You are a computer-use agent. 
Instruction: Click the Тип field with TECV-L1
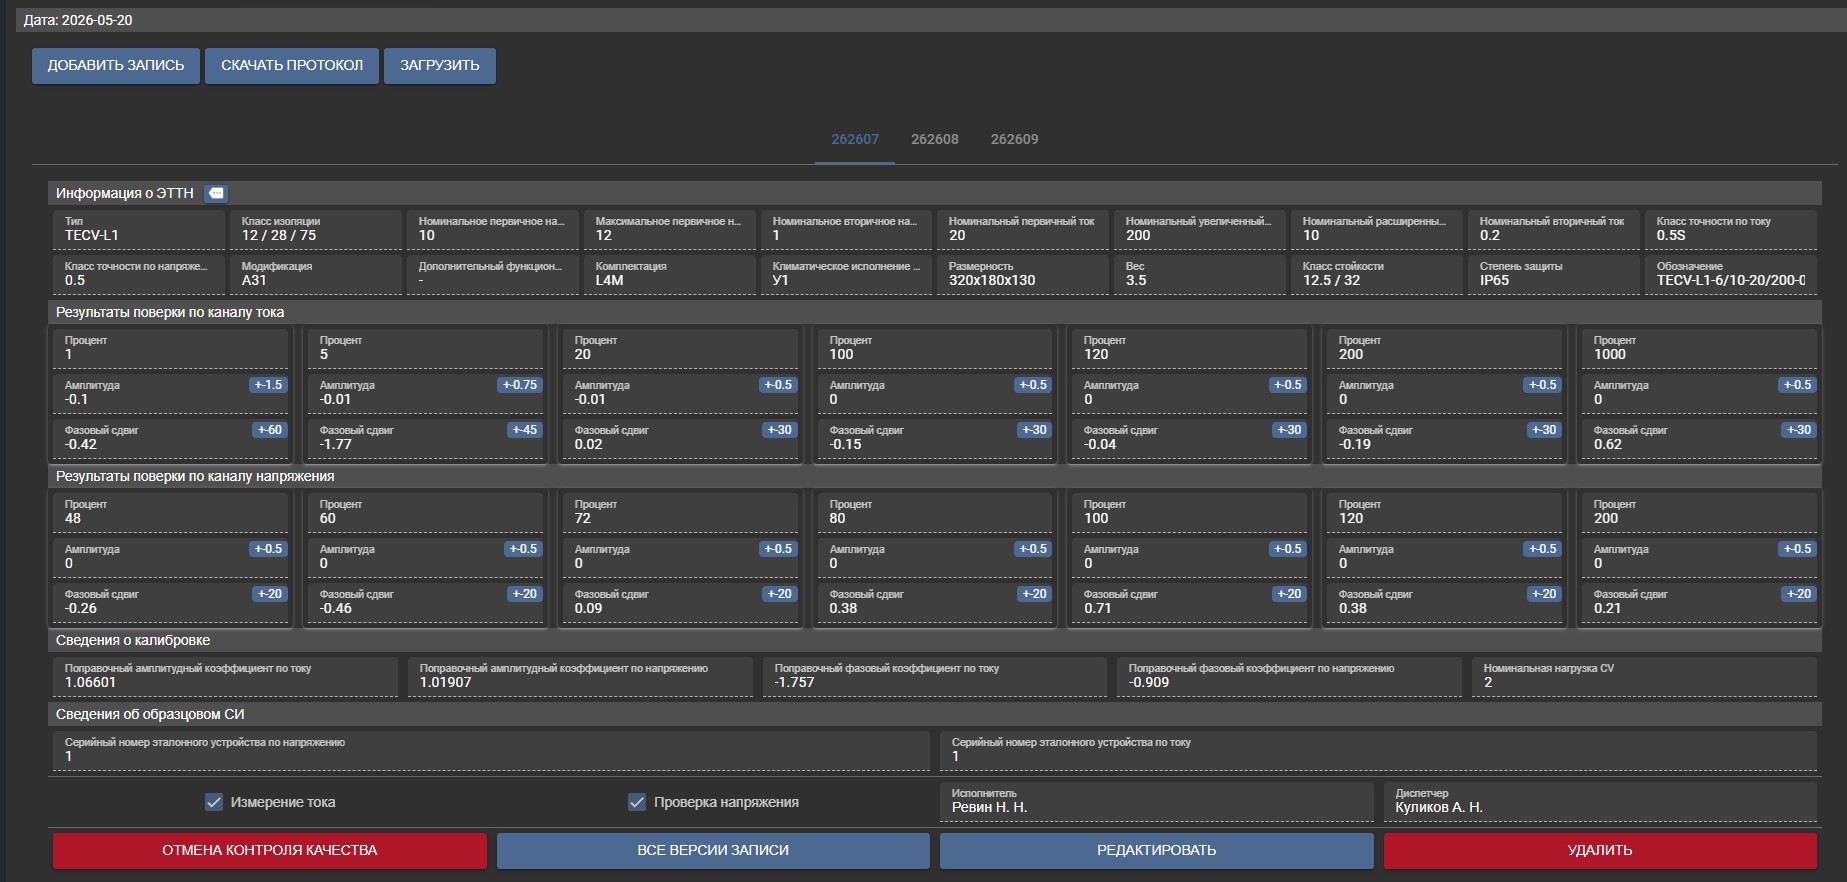pos(139,230)
